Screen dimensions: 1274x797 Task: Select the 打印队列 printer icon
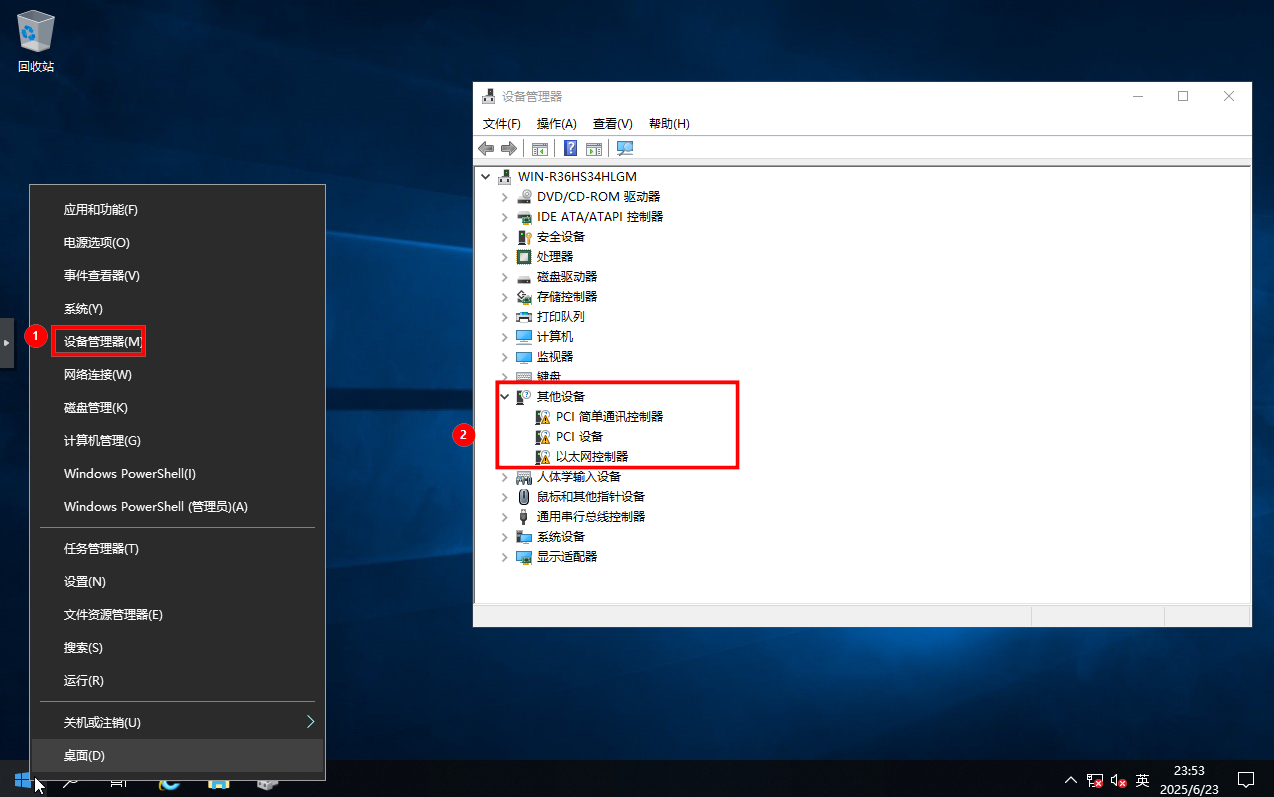click(524, 317)
